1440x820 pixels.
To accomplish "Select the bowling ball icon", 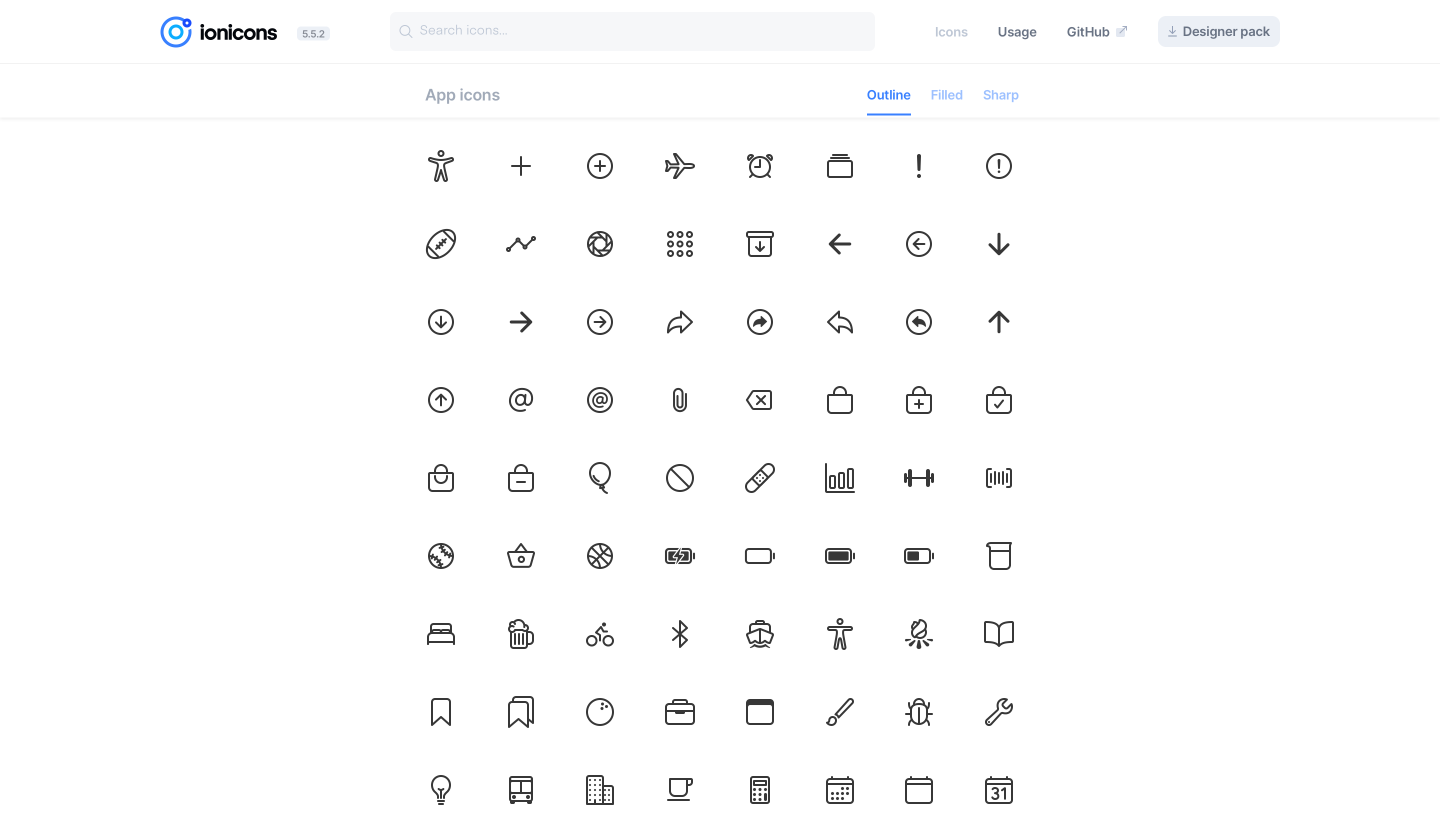I will 600,712.
